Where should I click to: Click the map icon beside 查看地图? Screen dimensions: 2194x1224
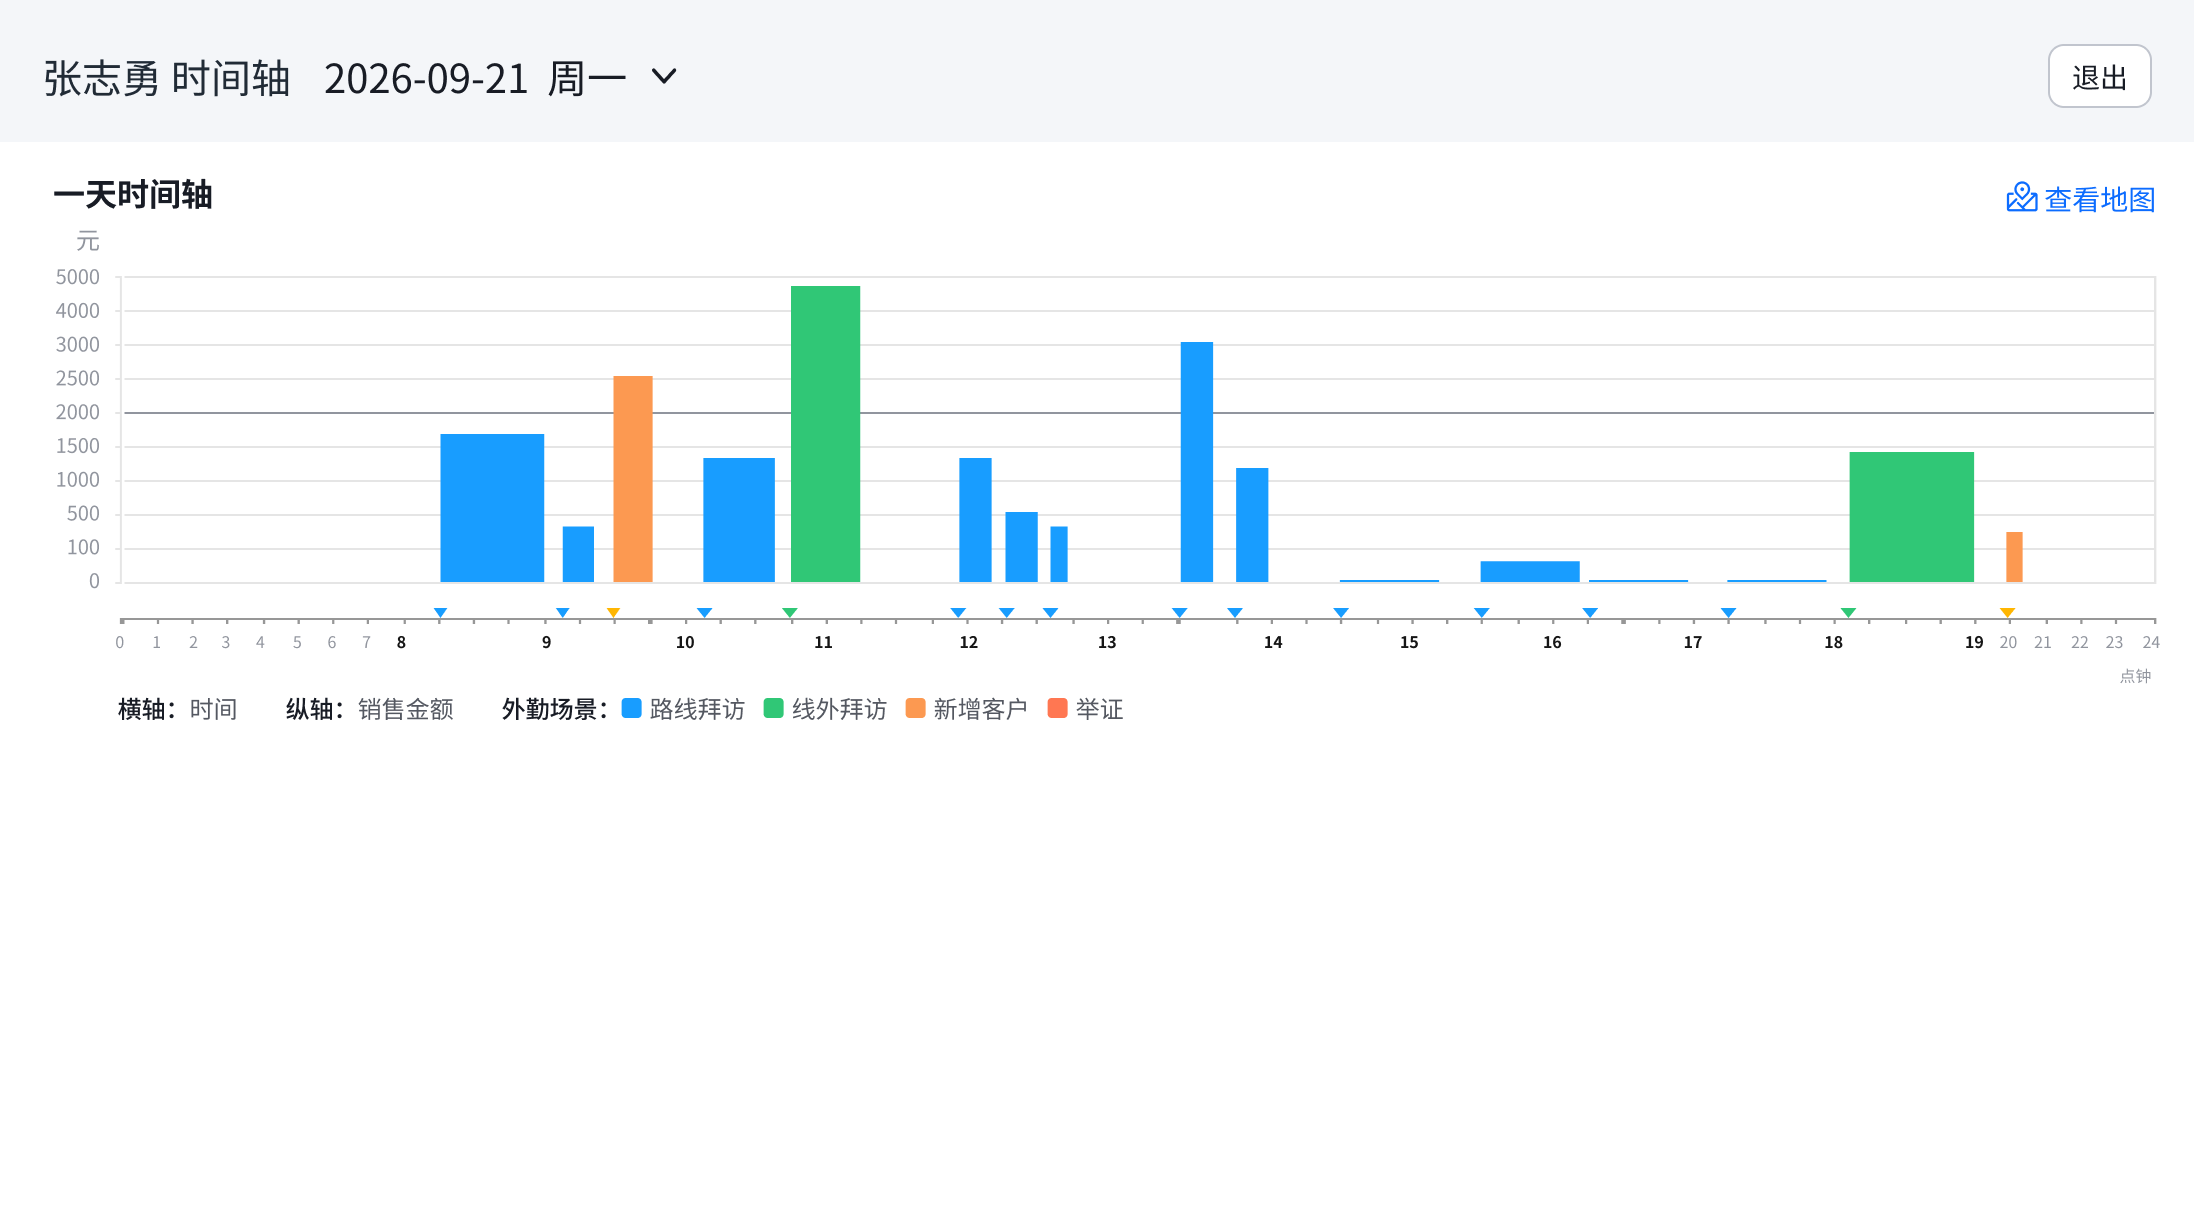2021,198
